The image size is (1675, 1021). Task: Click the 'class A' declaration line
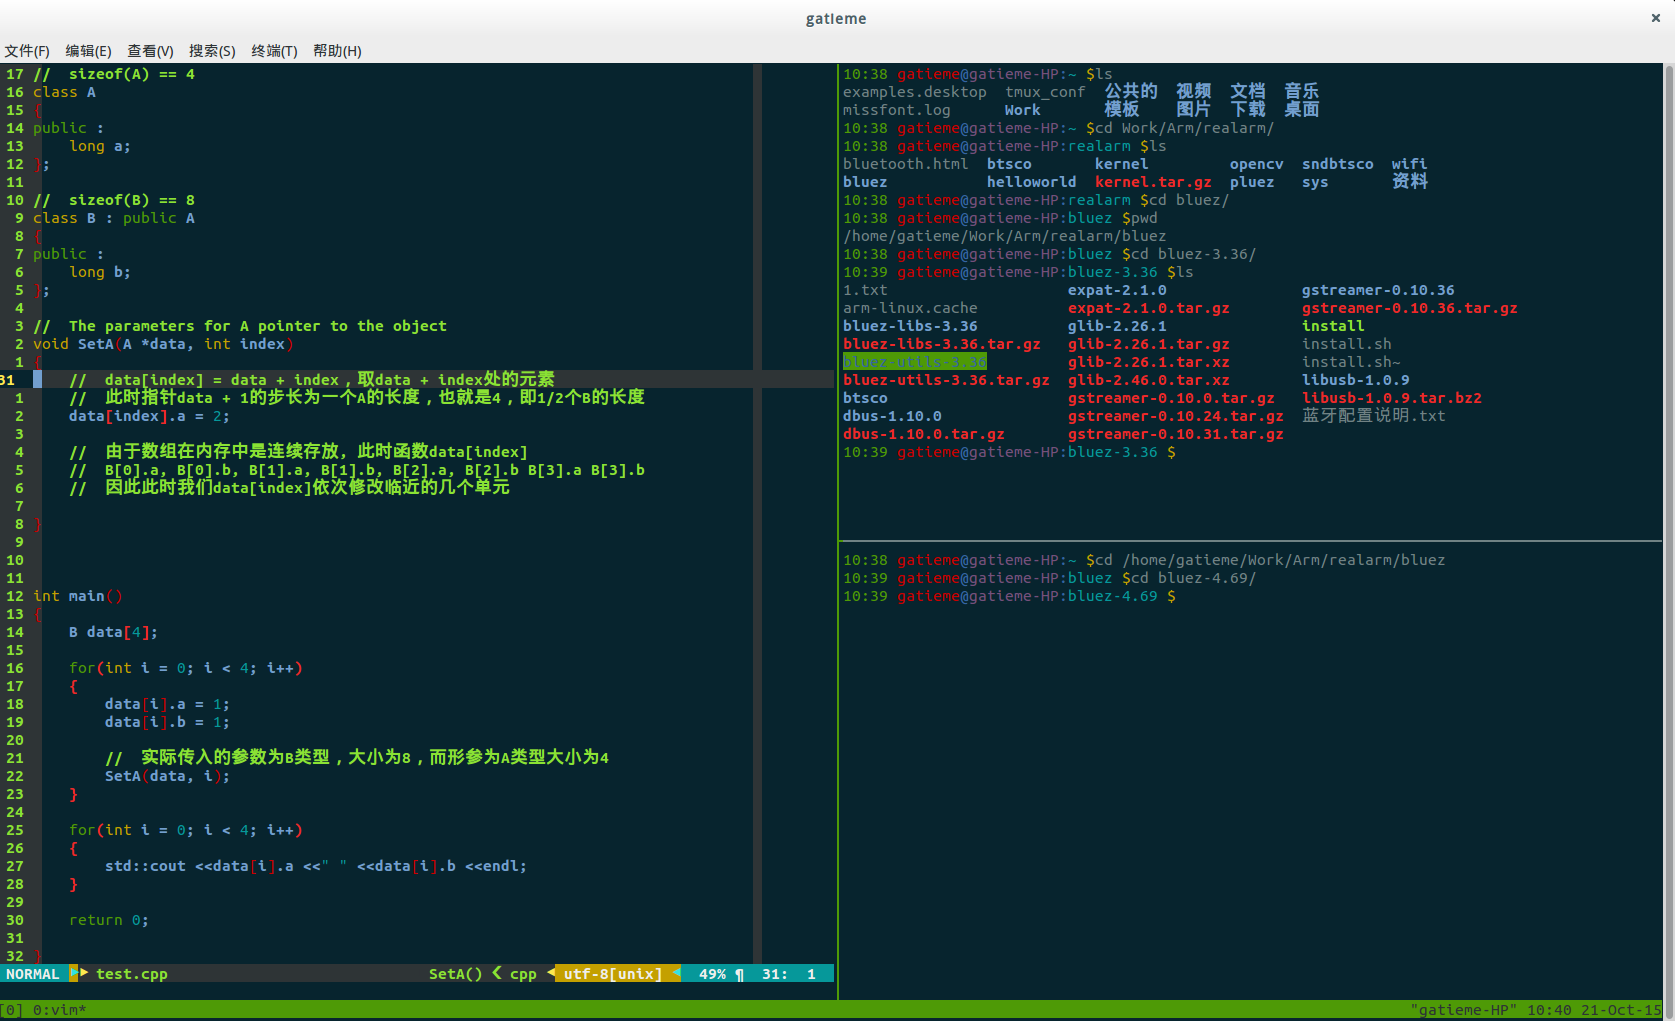pyautogui.click(x=64, y=92)
